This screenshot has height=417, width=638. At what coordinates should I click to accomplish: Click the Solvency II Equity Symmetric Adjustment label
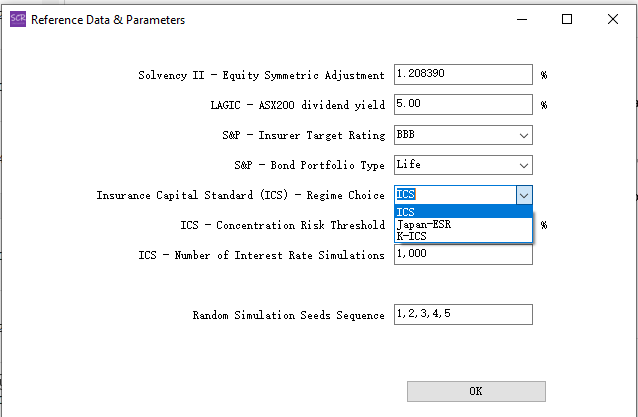[x=261, y=76]
